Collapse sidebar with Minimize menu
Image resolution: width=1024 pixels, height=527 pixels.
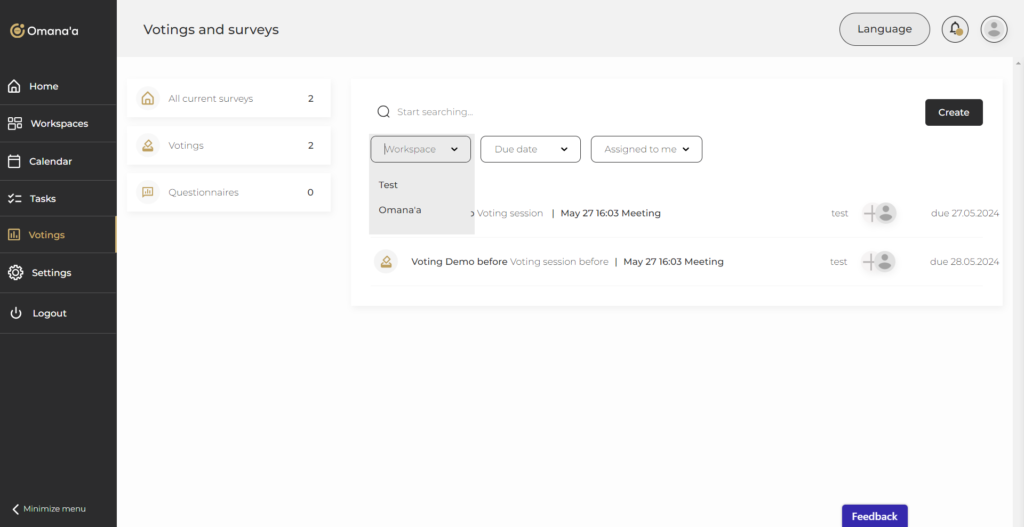[x=48, y=509]
